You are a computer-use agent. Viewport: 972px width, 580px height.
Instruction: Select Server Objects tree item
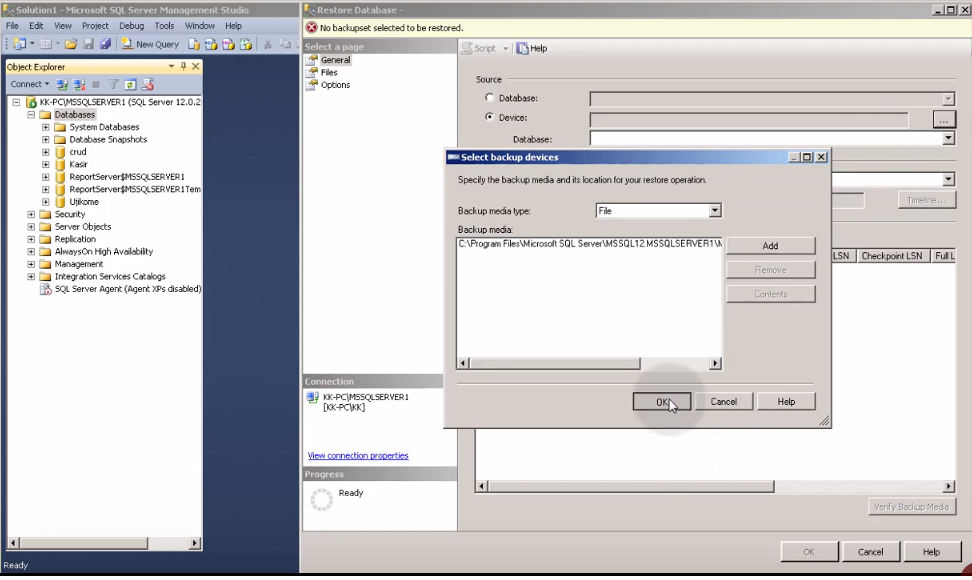coord(83,227)
